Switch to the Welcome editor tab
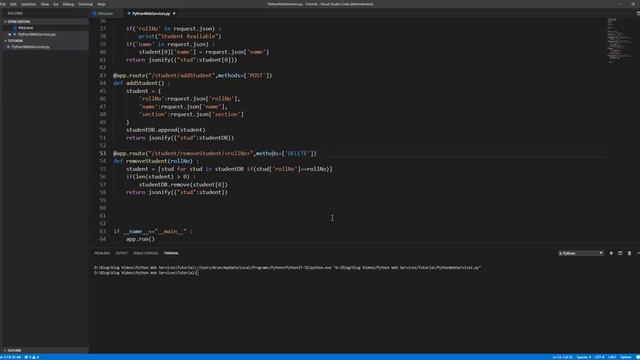The height and width of the screenshot is (360, 640). (x=105, y=13)
